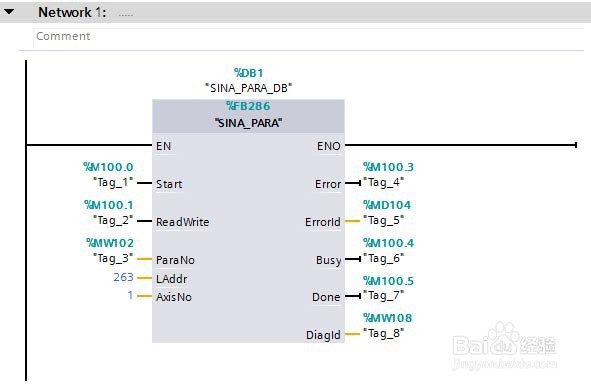The height and width of the screenshot is (385, 591).
Task: Collapse Network 1 with the triangle arrow
Action: tap(9, 12)
